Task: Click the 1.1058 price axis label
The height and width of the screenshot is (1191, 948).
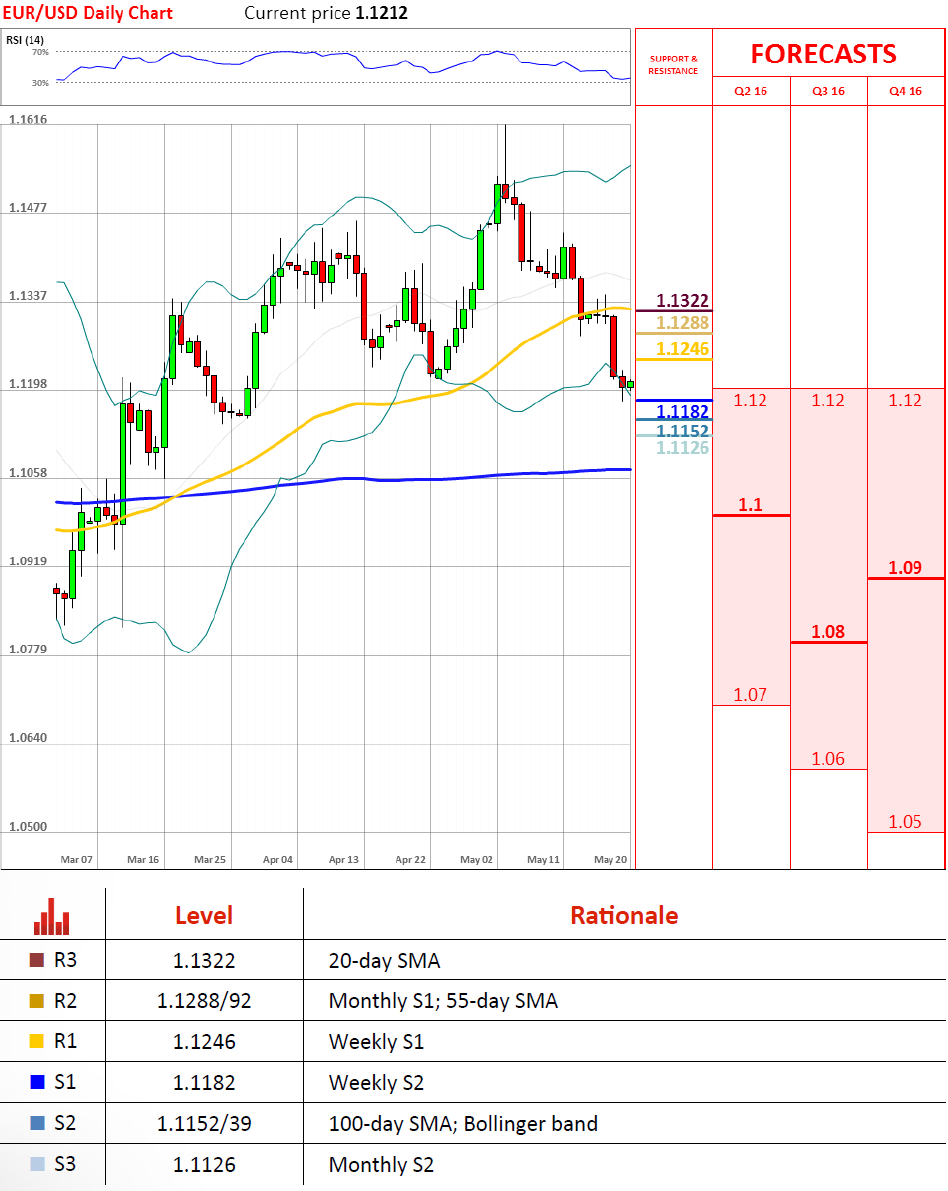Action: pyautogui.click(x=28, y=472)
